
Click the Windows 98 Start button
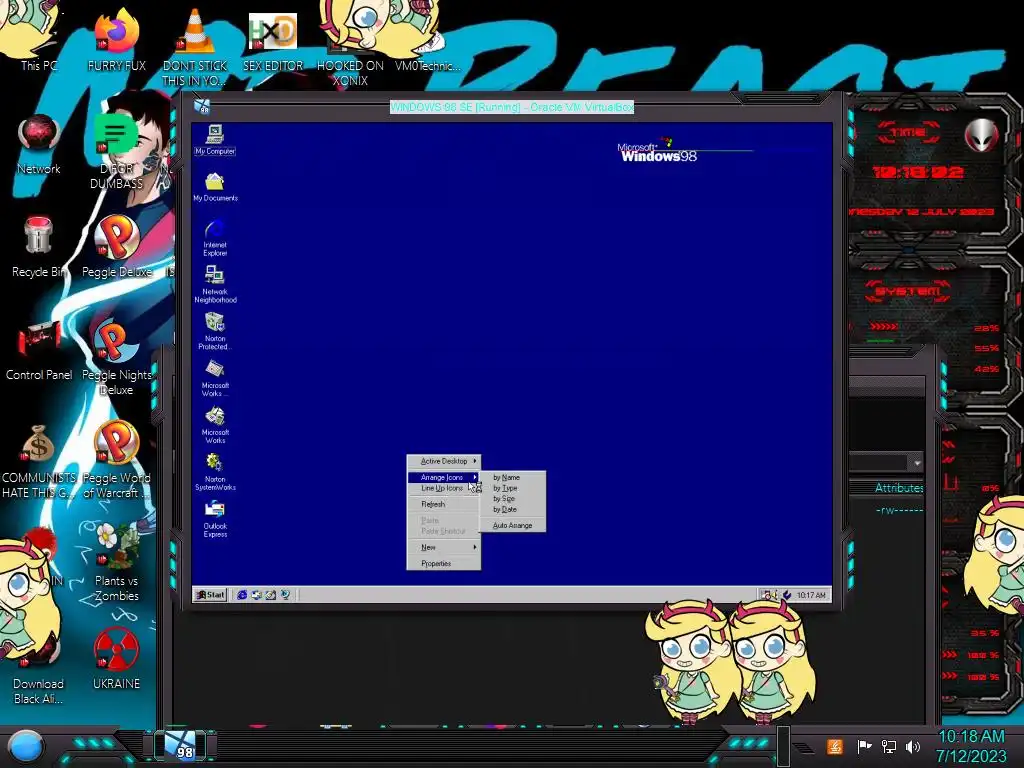coord(210,595)
